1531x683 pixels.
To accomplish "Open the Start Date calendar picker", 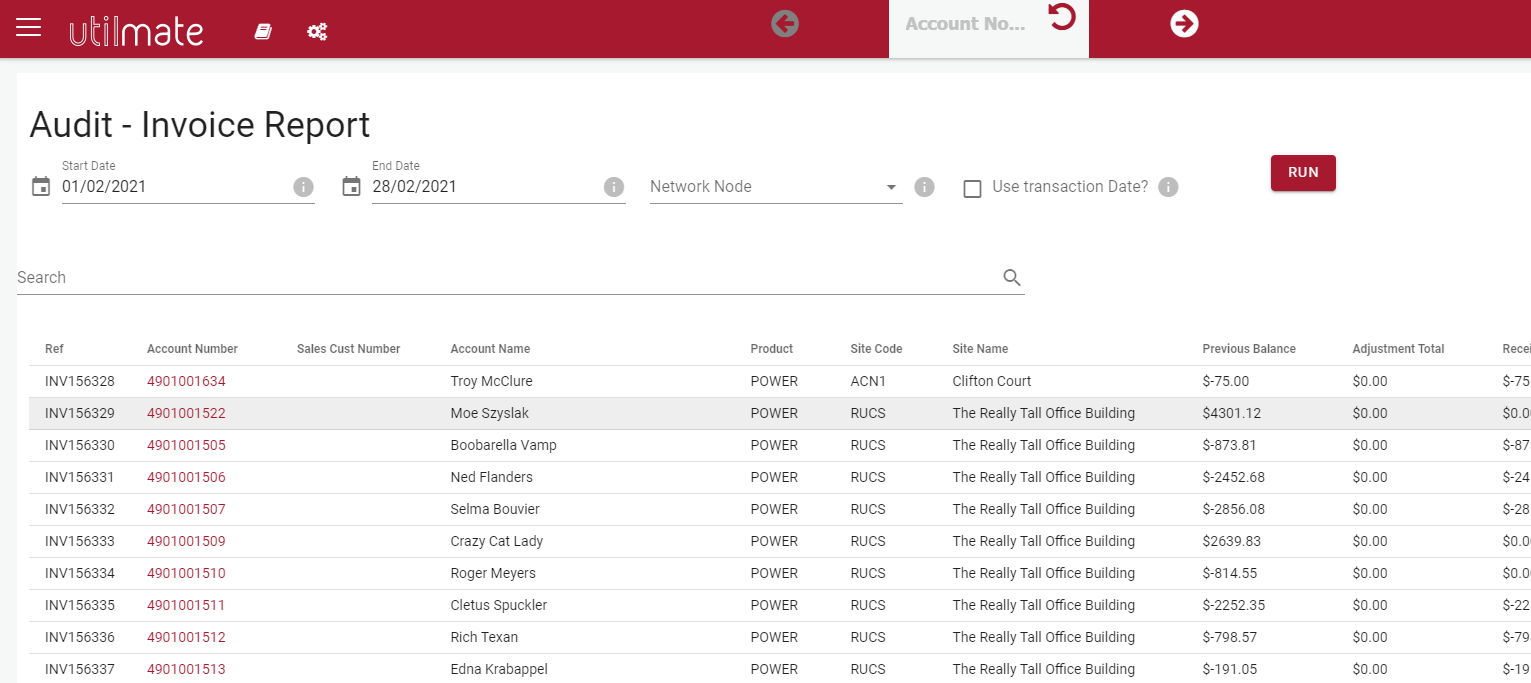I will click(x=41, y=187).
